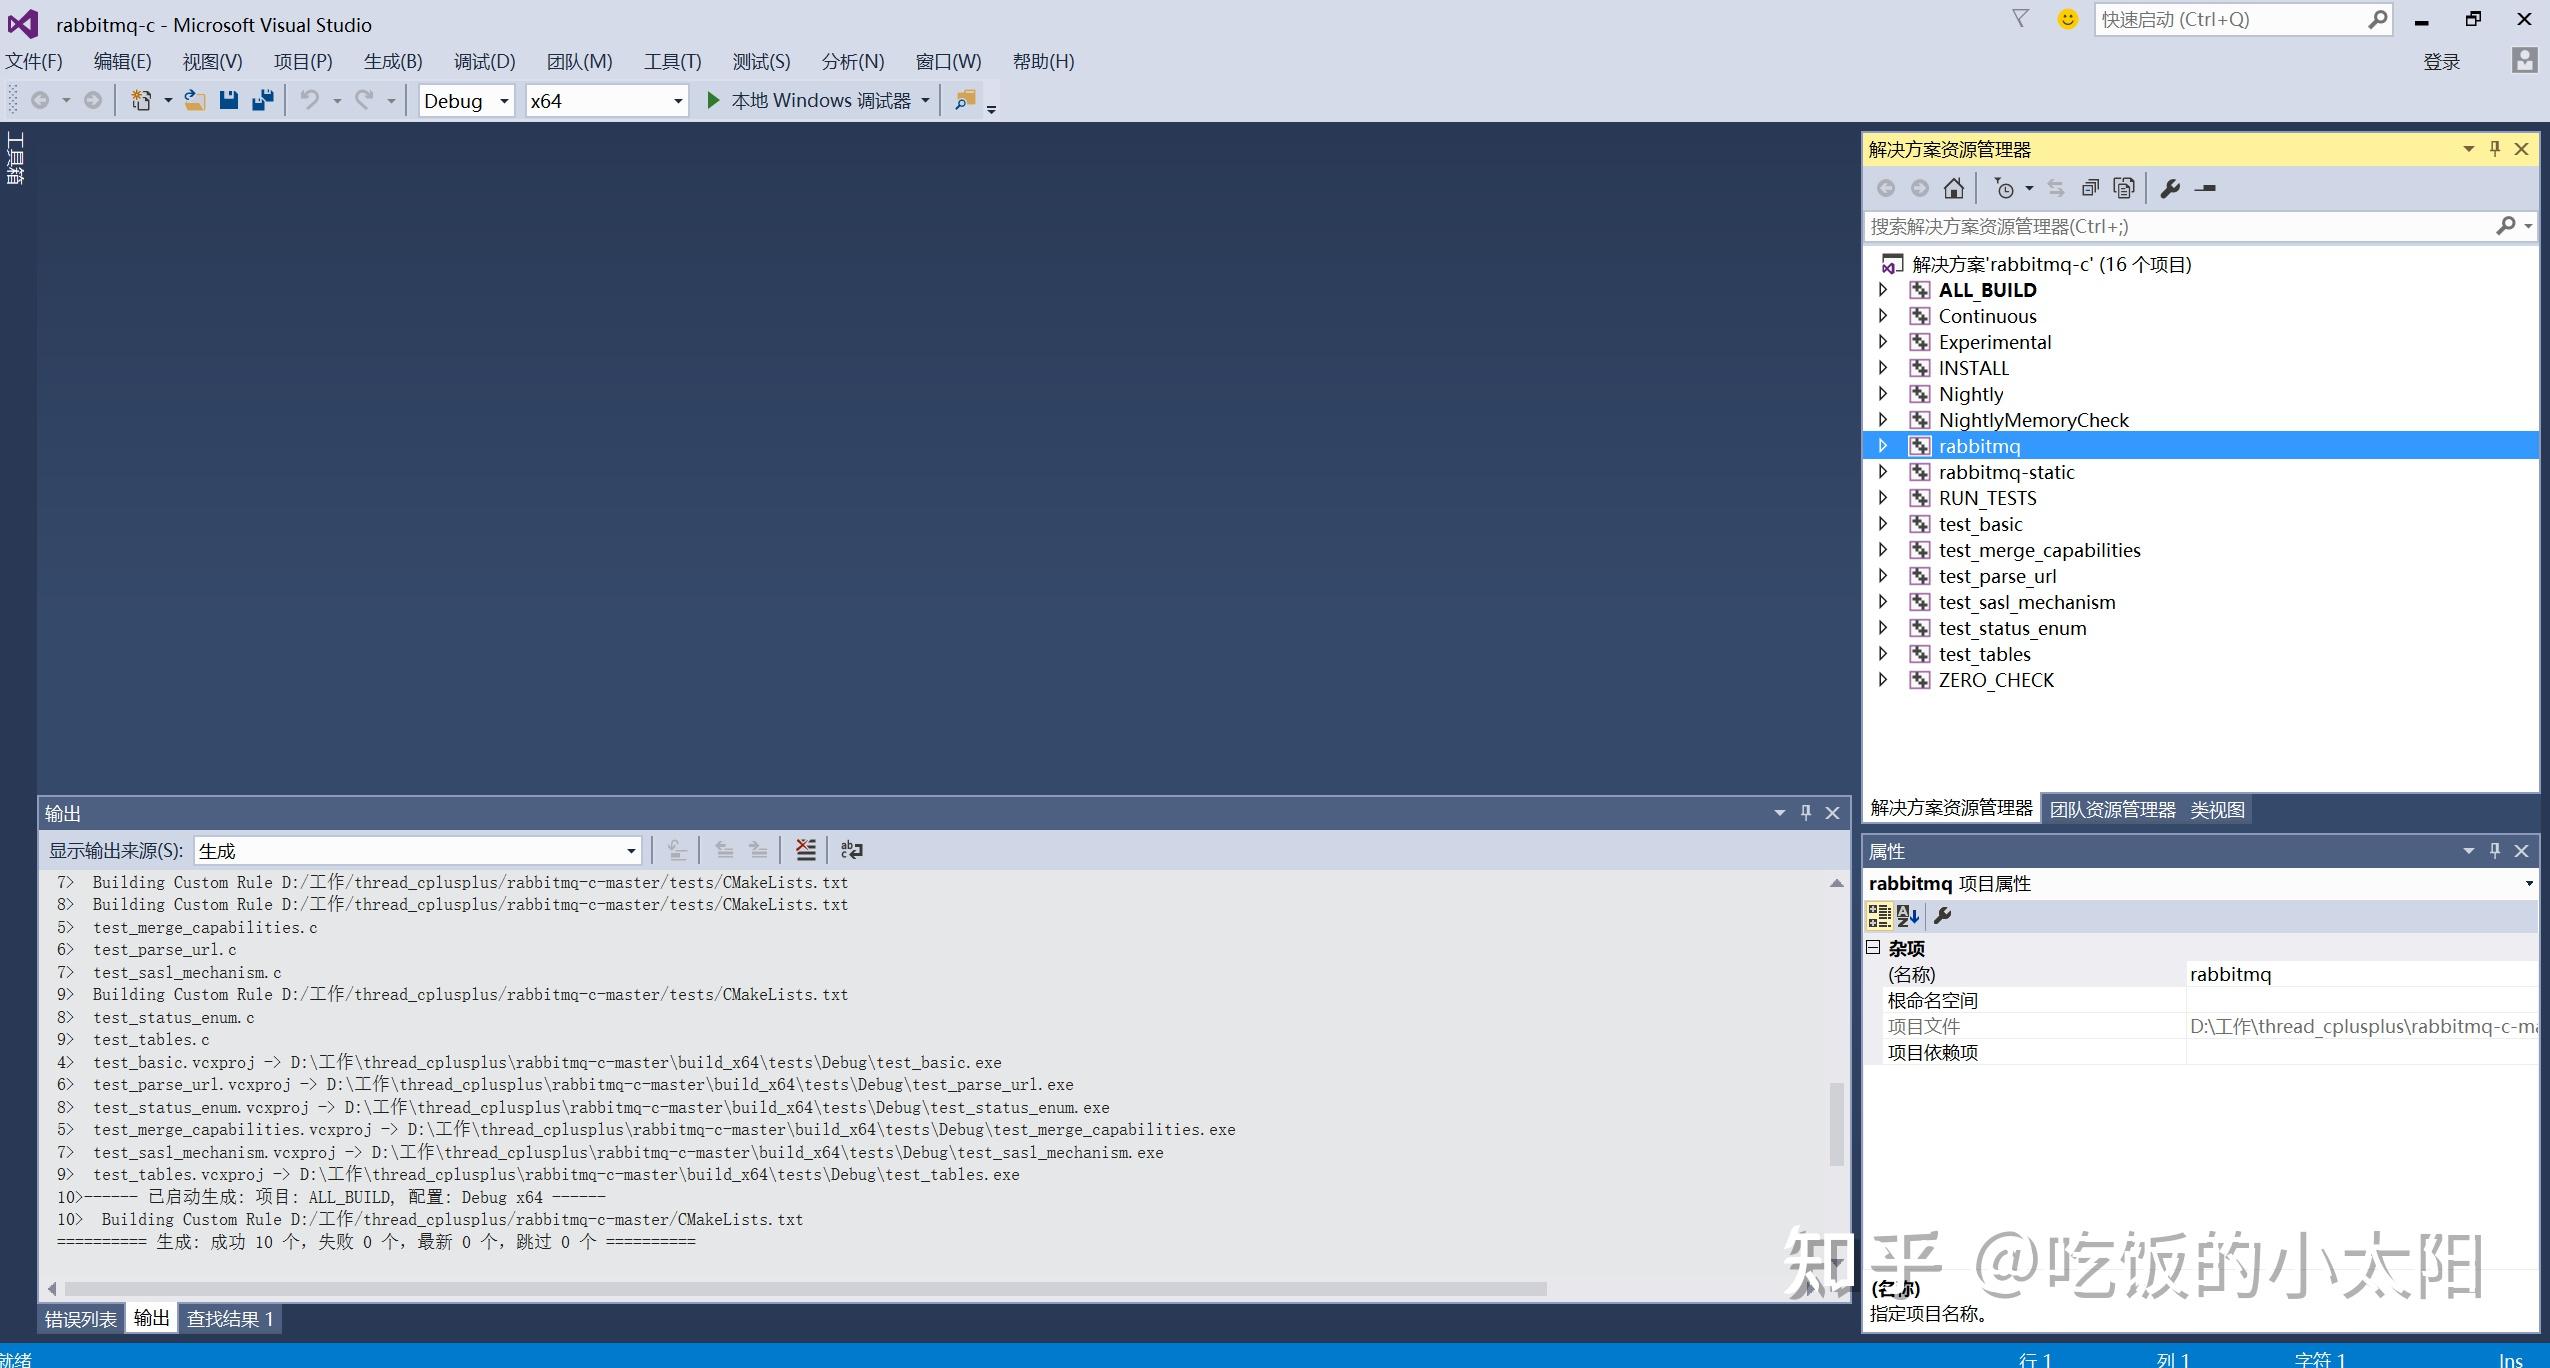The width and height of the screenshot is (2550, 1368).
Task: Clear all output in the output window
Action: (805, 849)
